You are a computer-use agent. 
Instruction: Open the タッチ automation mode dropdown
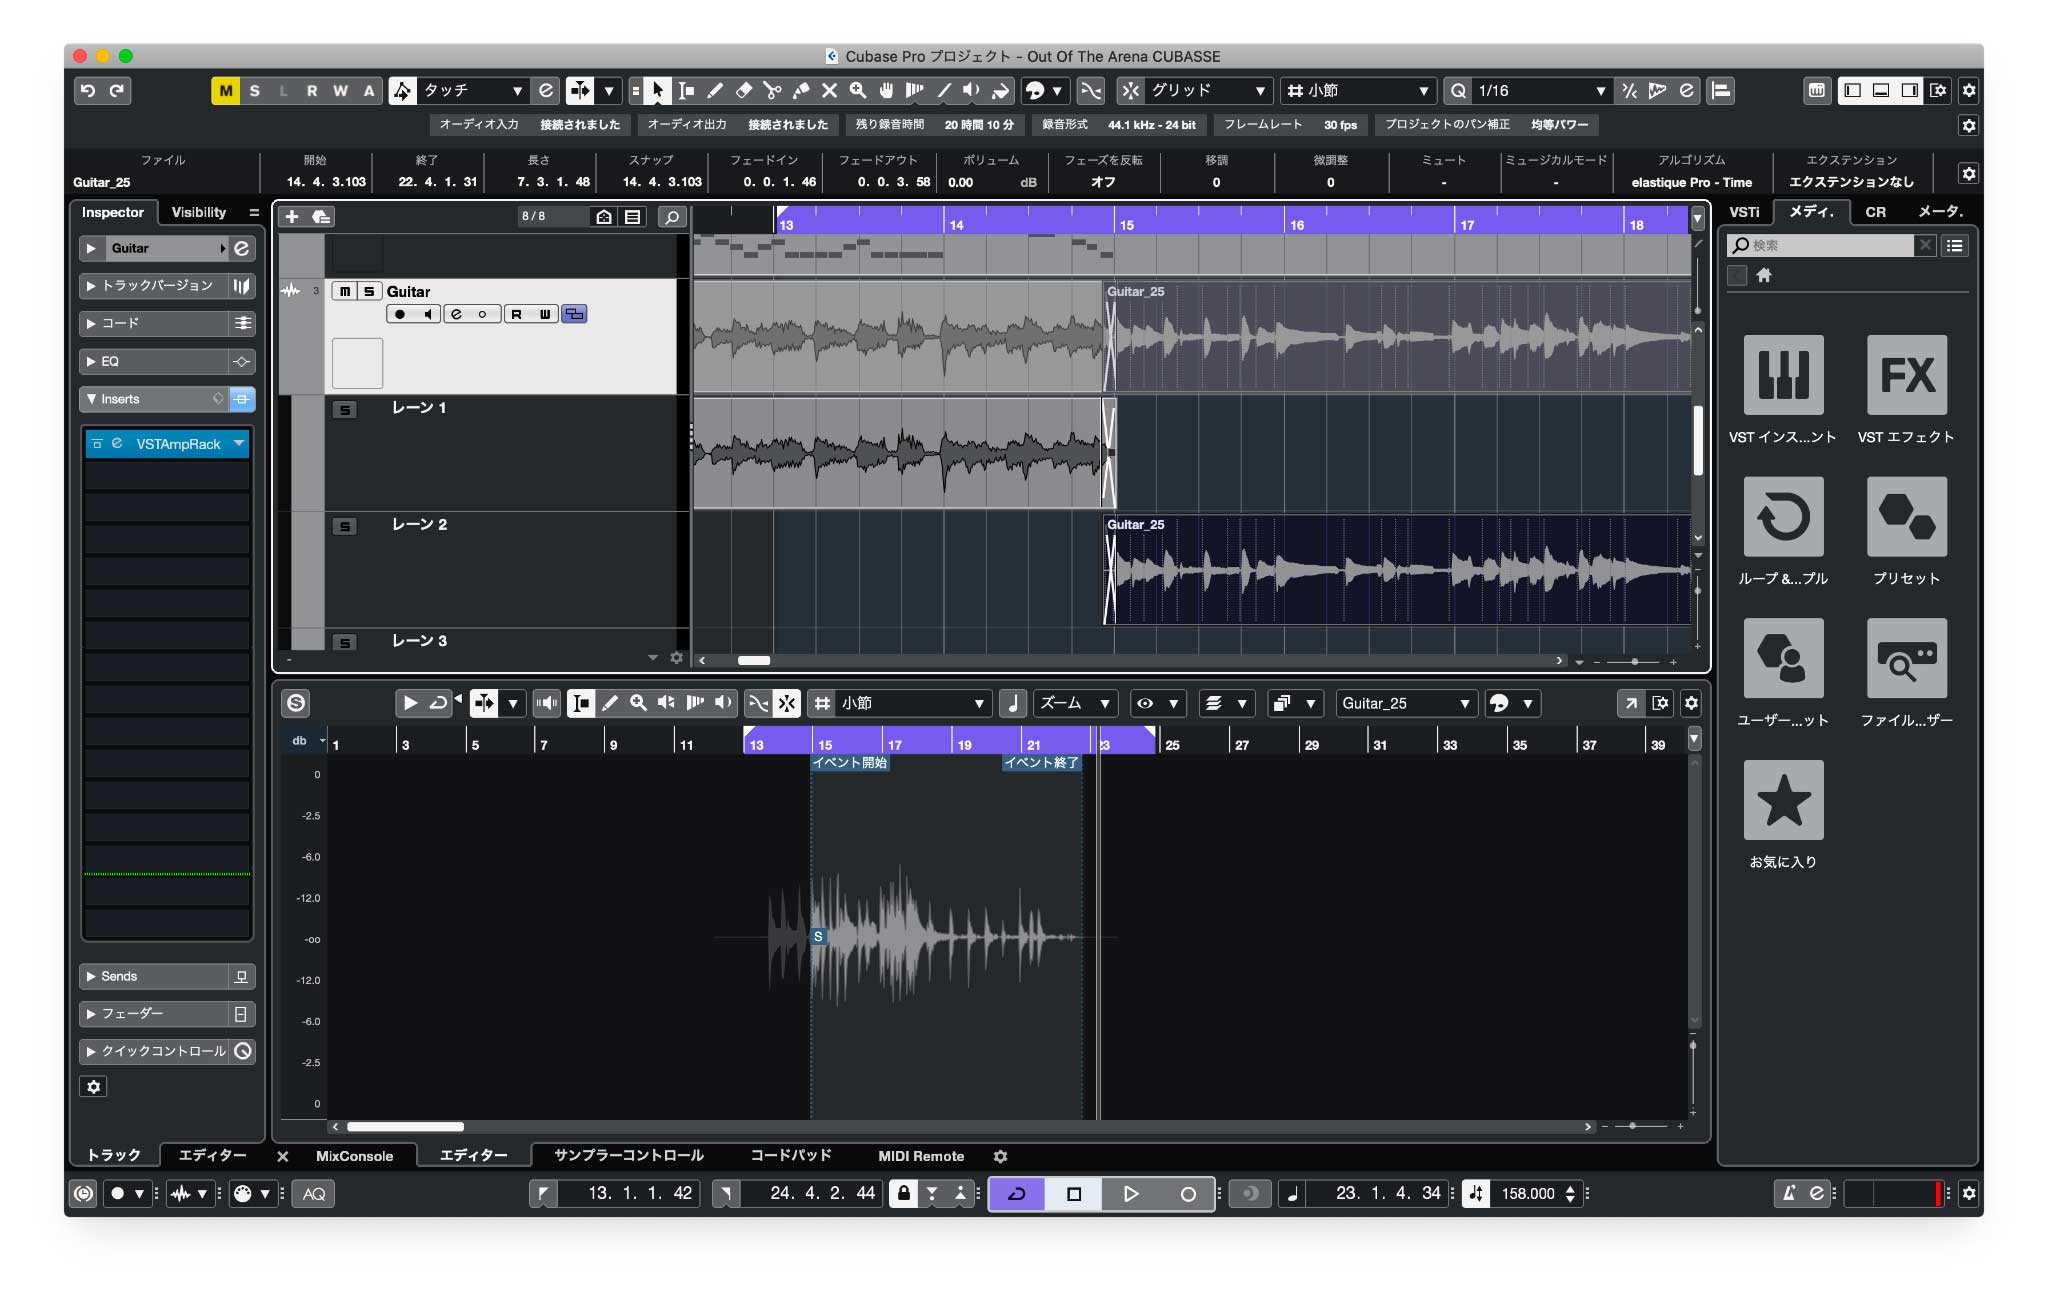pyautogui.click(x=472, y=91)
